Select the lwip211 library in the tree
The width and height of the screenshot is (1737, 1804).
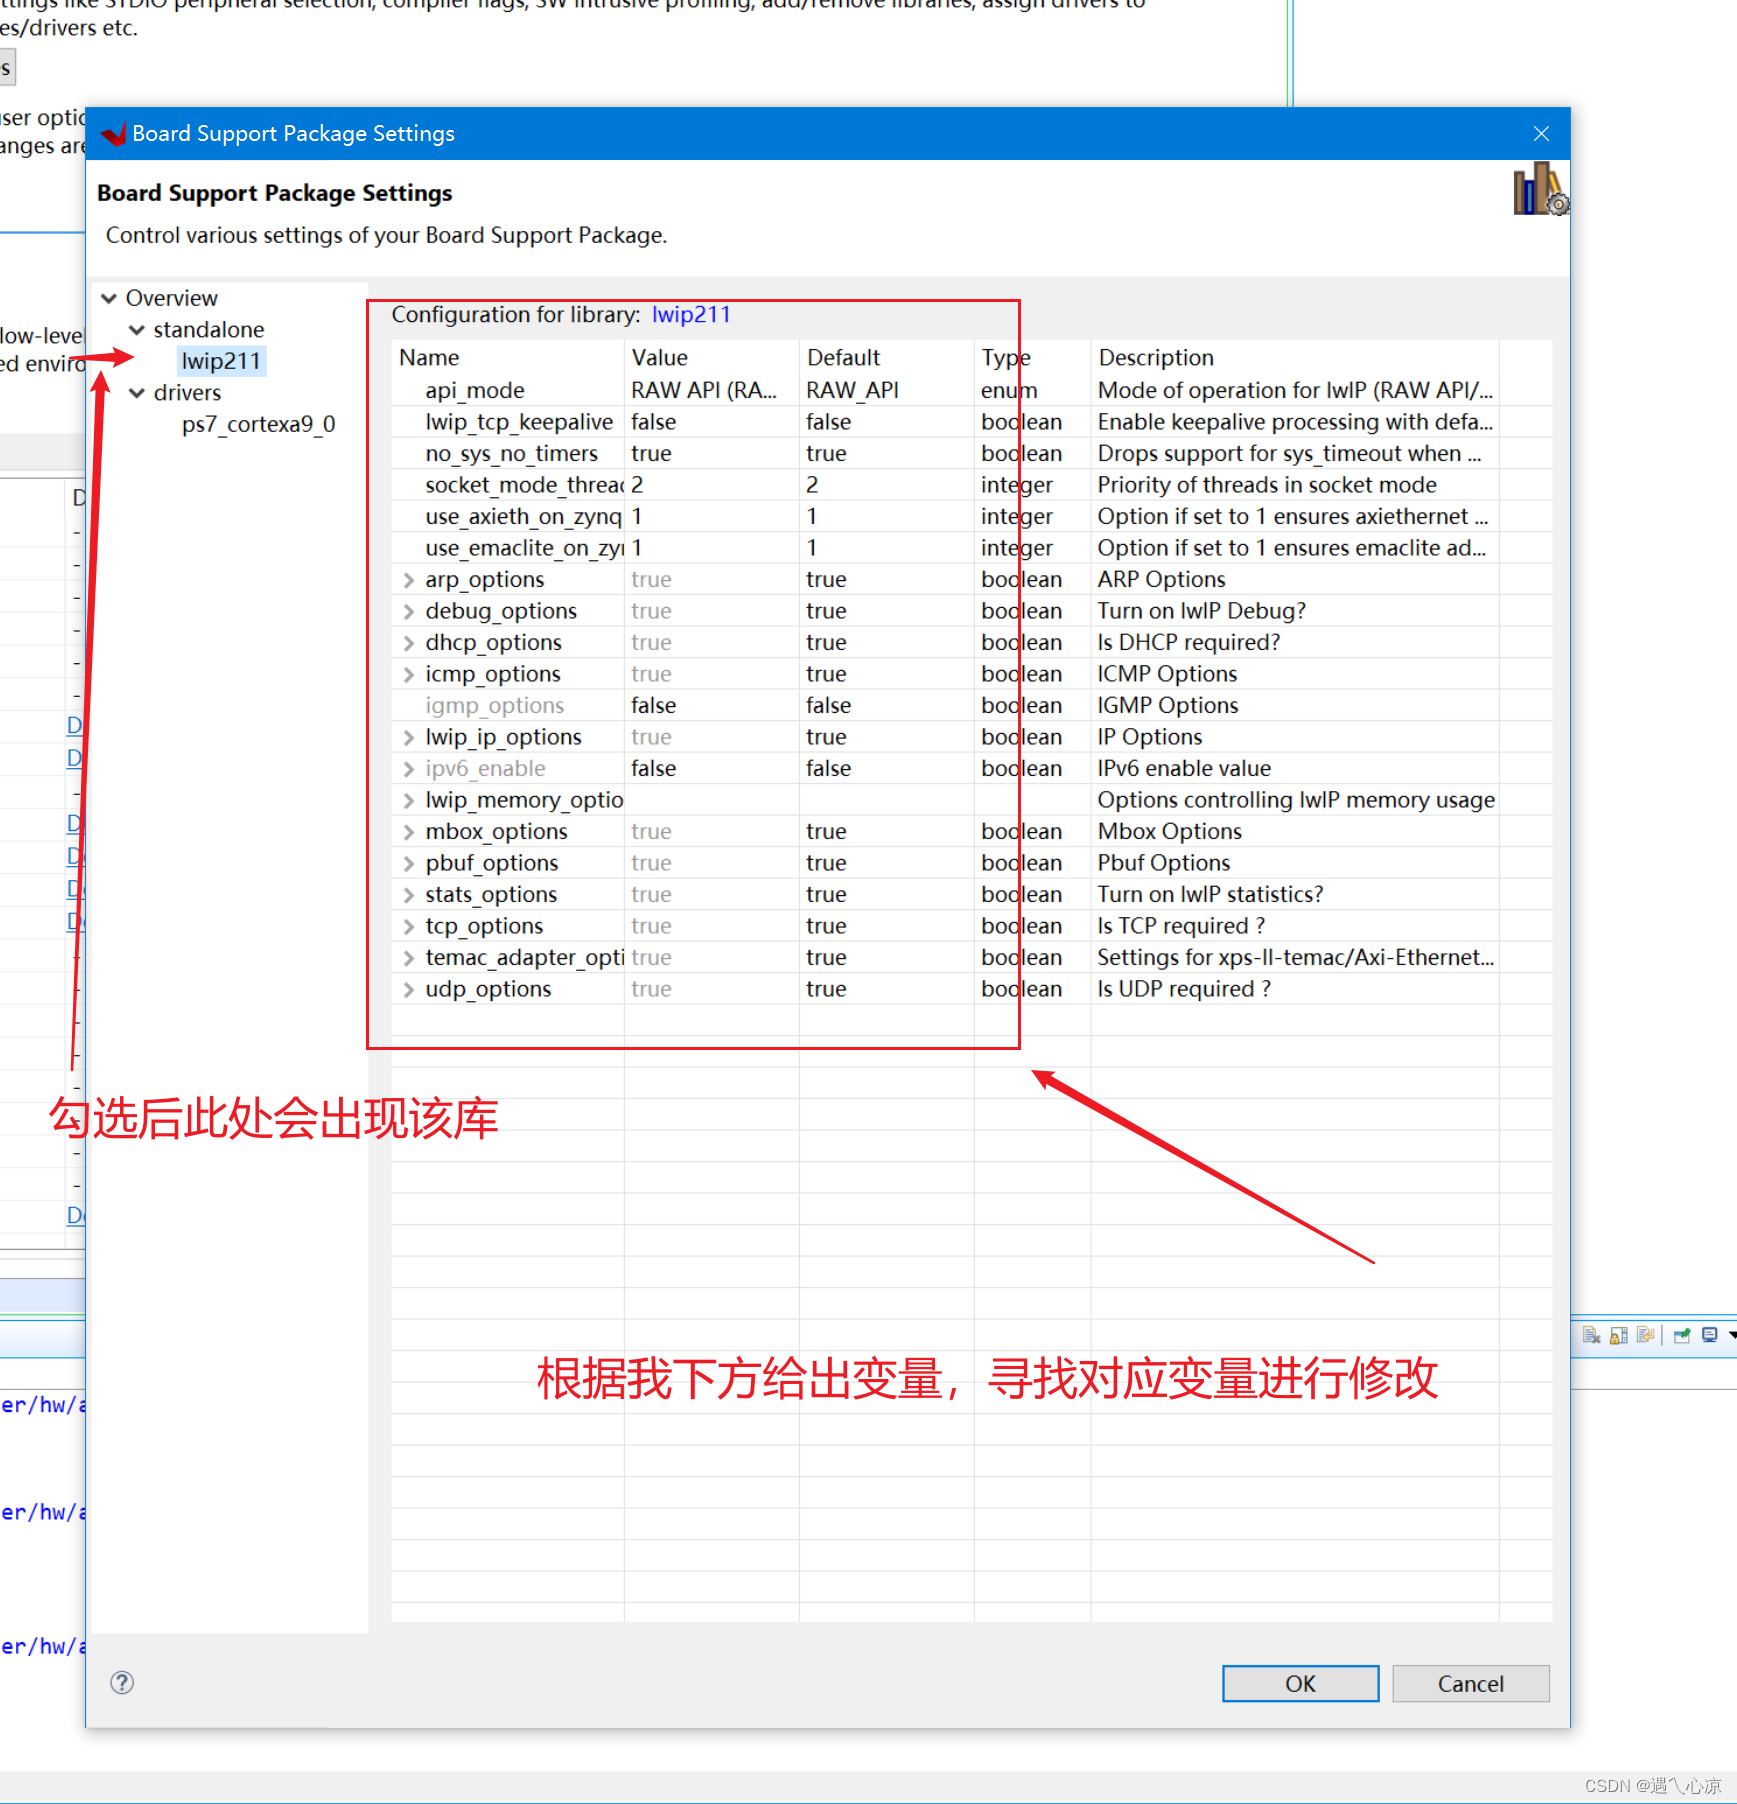click(221, 361)
